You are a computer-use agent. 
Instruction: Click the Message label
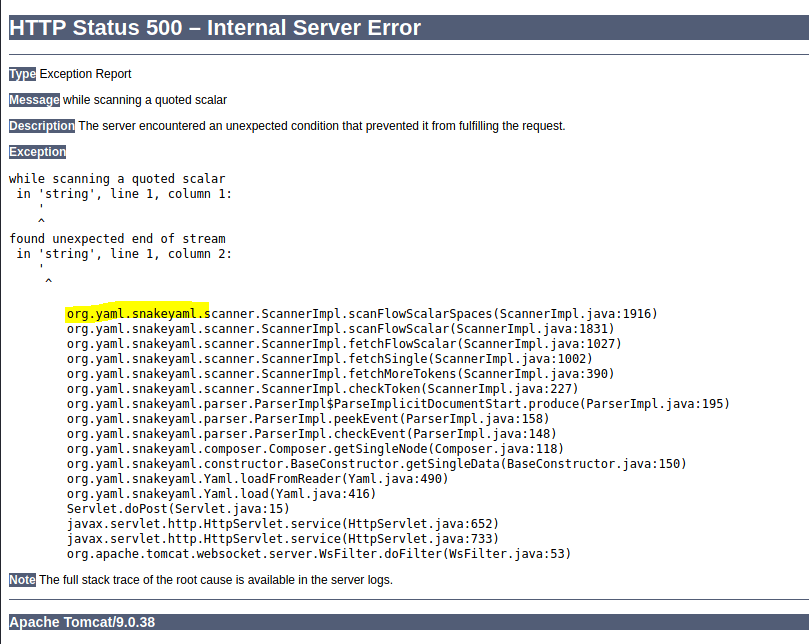(x=35, y=100)
